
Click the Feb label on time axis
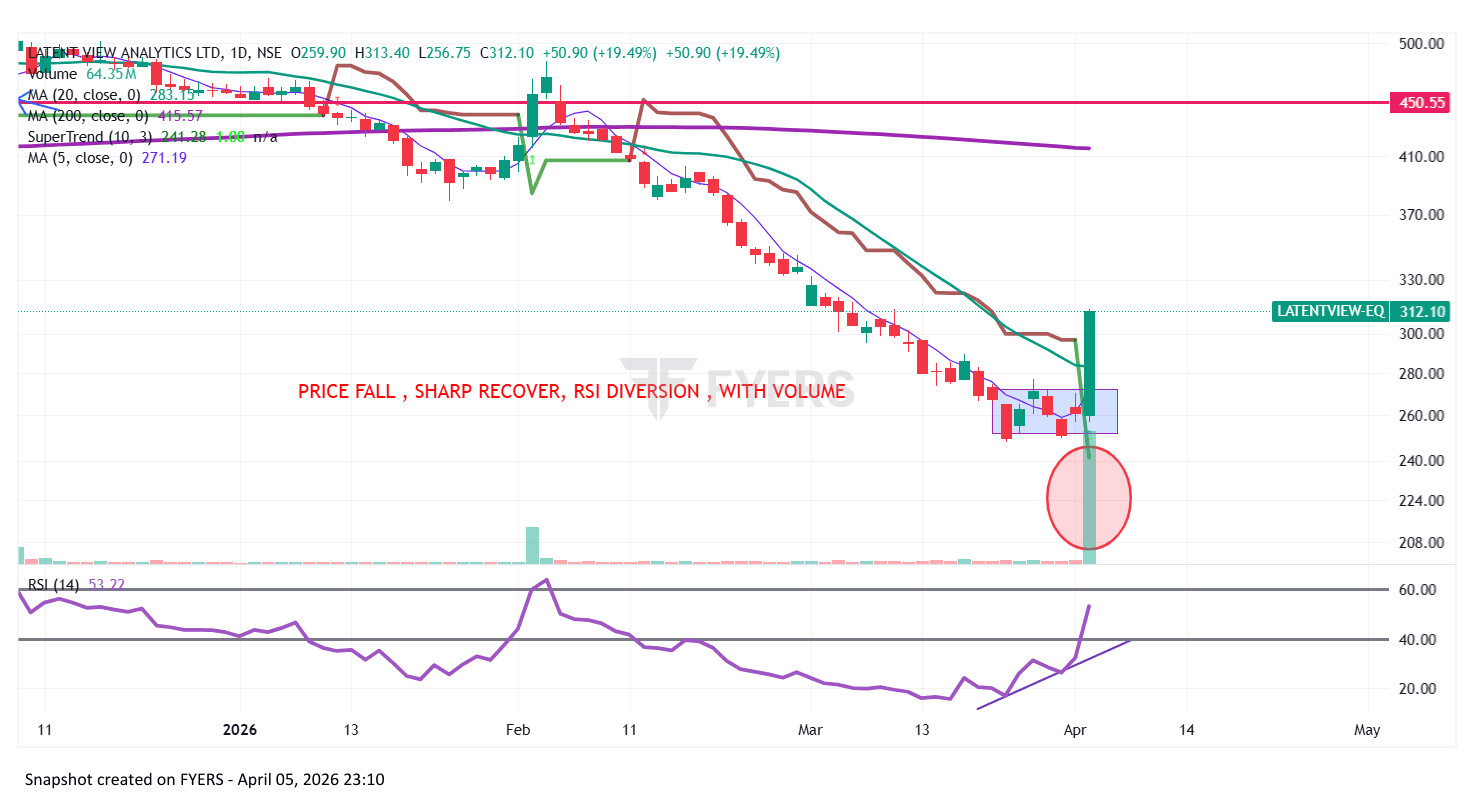tap(517, 730)
